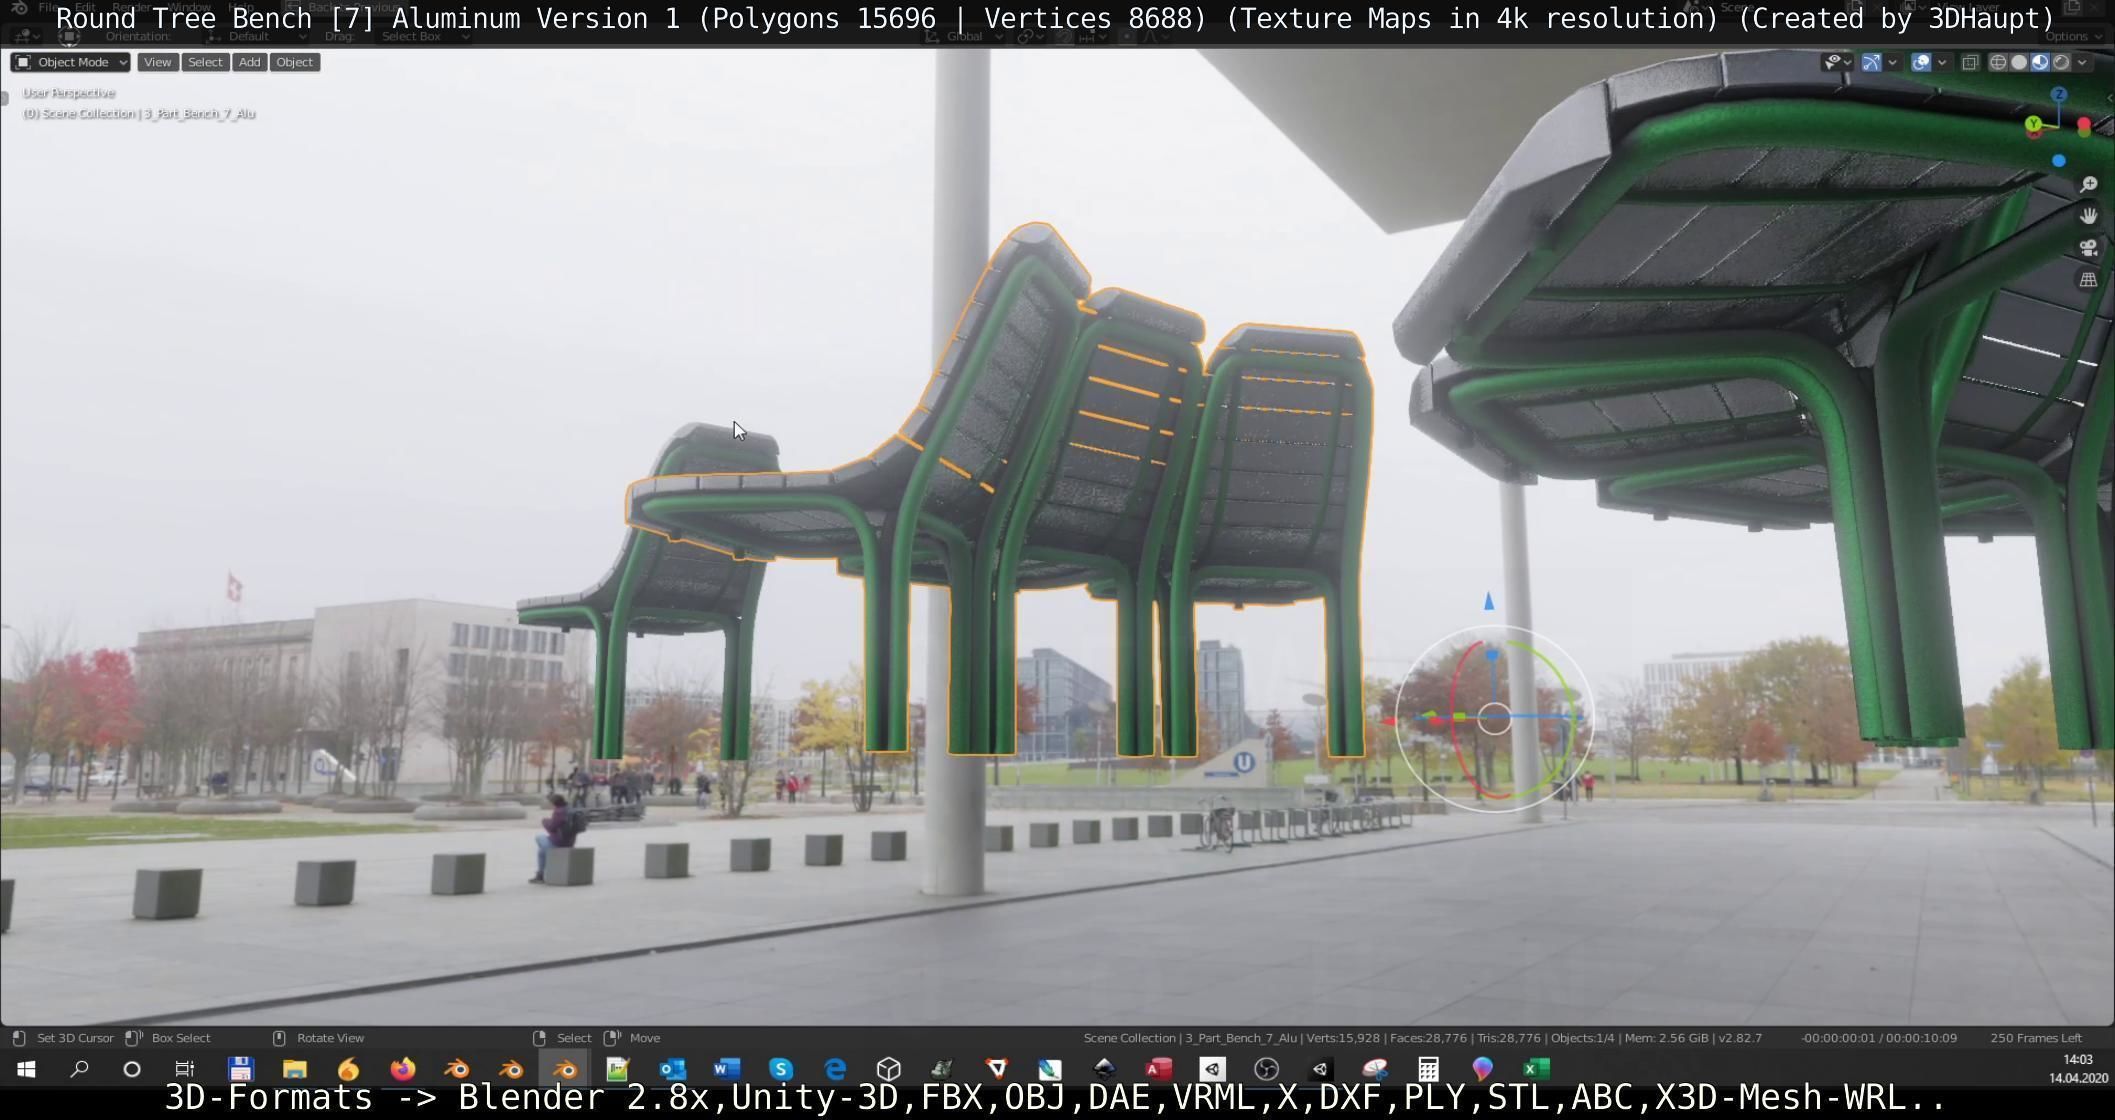
Task: Switch perspective/orthographic with grid icon
Action: click(x=2088, y=280)
